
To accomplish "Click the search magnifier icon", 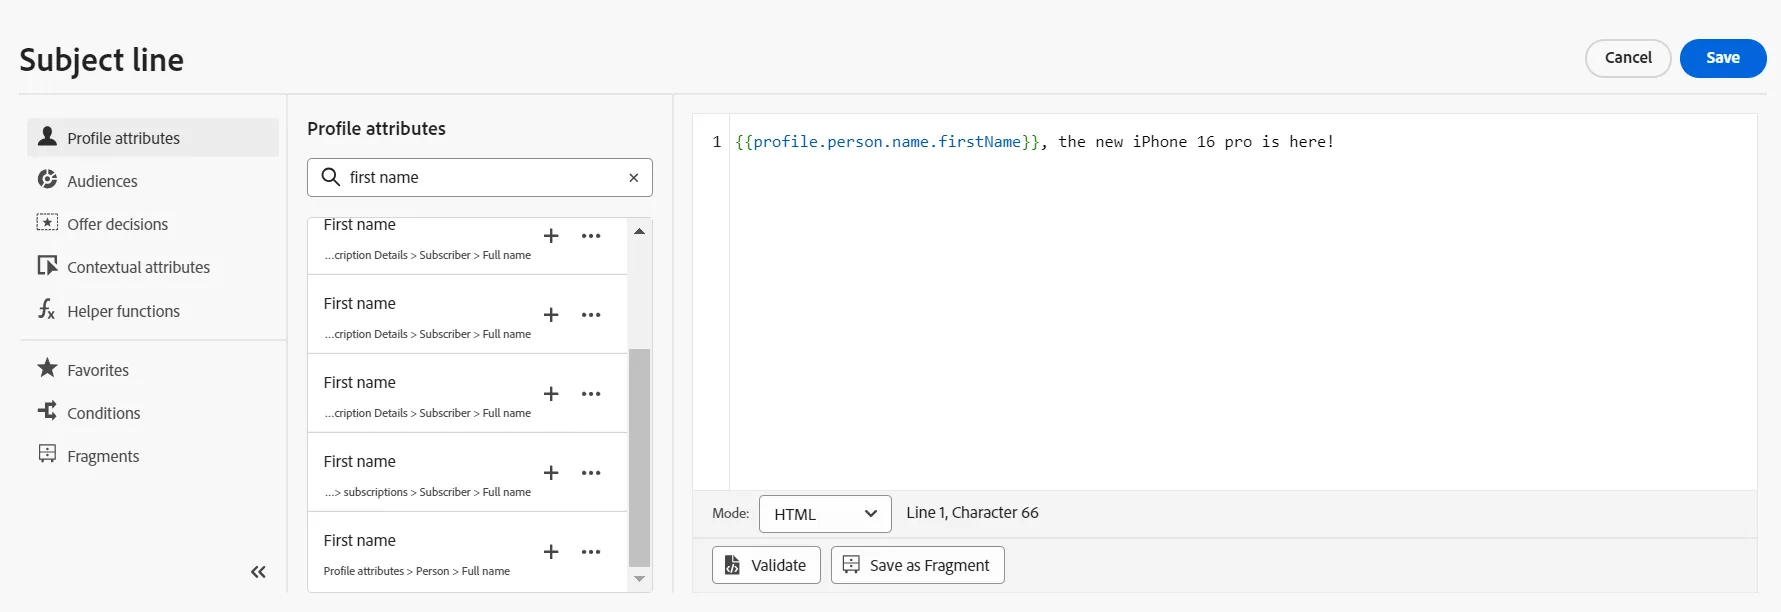I will (x=330, y=177).
